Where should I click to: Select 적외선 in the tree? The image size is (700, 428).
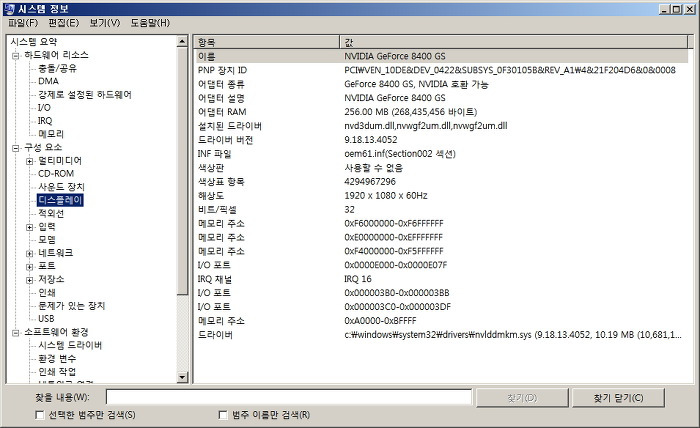pos(51,213)
